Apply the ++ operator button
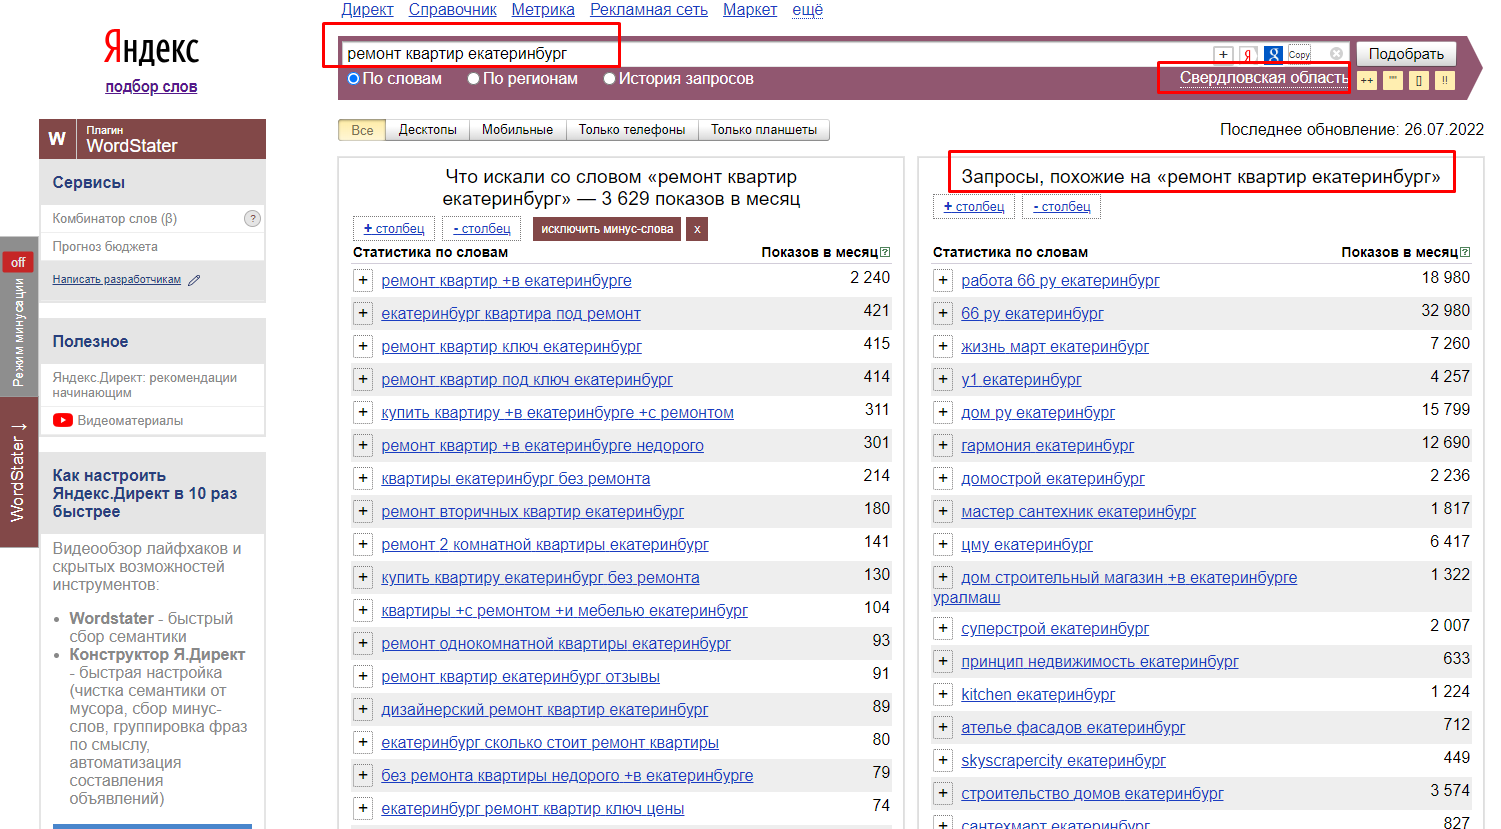 pos(1367,80)
